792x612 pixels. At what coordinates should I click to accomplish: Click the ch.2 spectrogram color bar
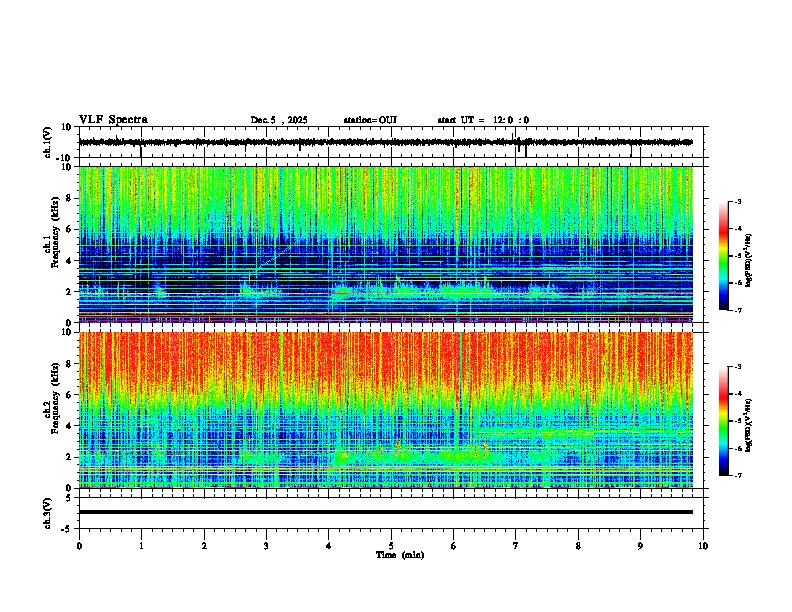click(x=724, y=421)
